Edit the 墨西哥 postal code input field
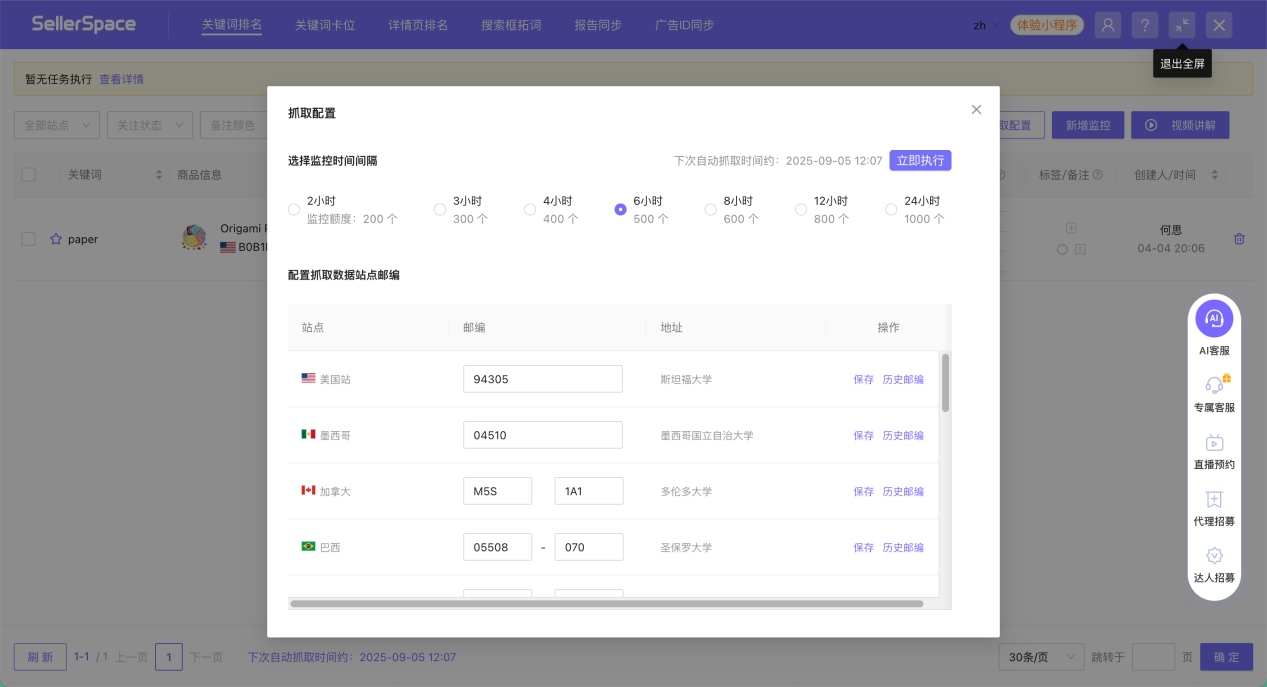This screenshot has height=687, width=1267. [541, 434]
